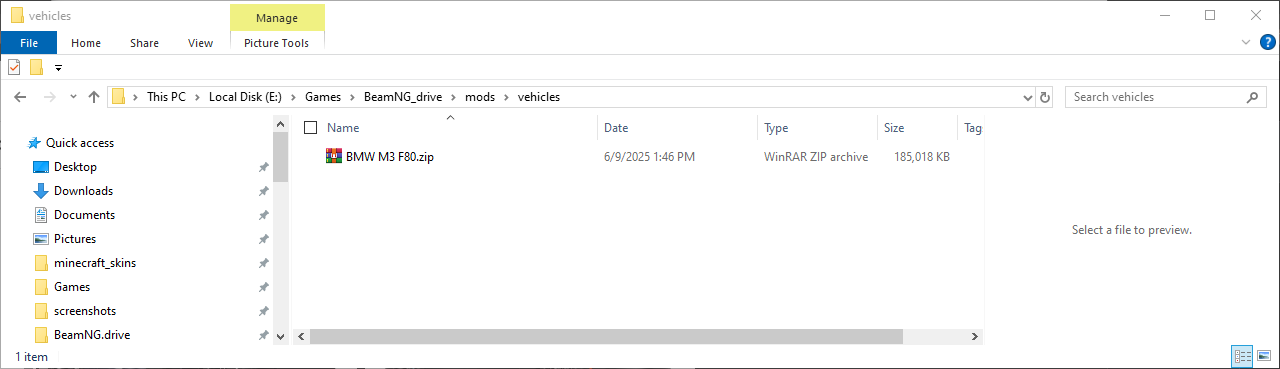Open minecraft_skins in Quick access
1280x369 pixels.
point(95,263)
